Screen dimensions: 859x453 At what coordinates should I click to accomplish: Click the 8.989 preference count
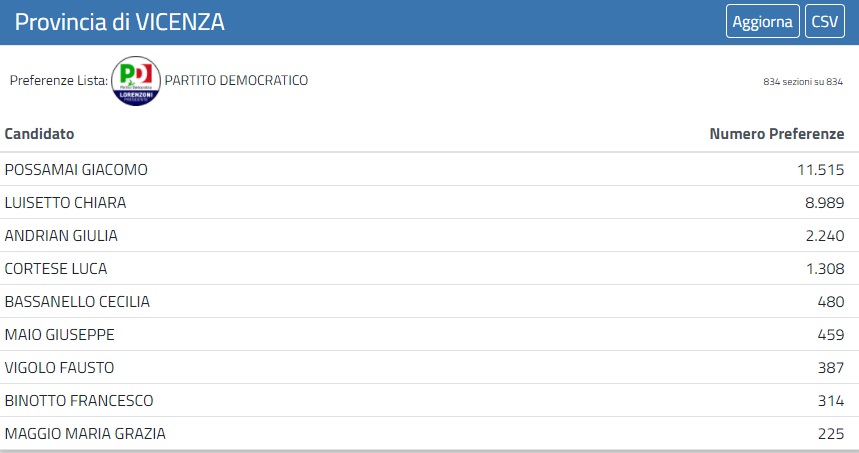point(824,203)
